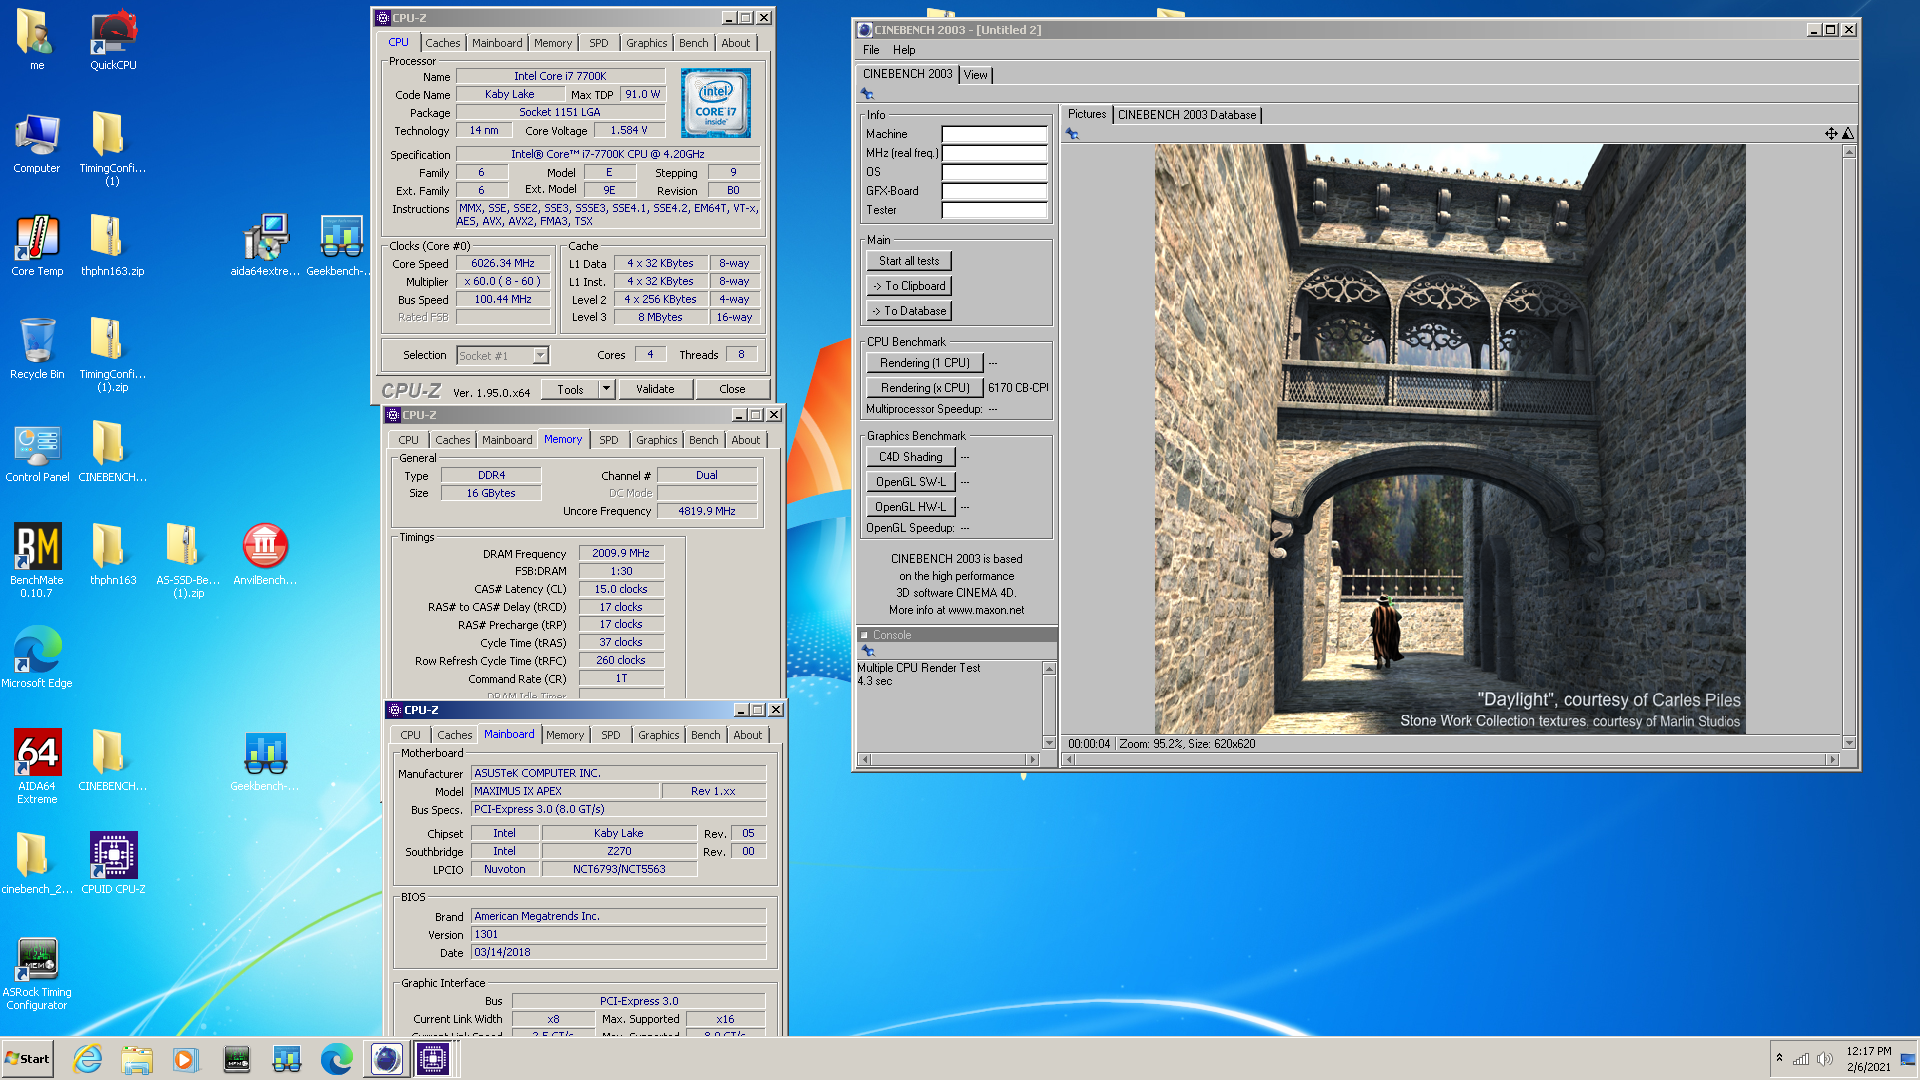Open the QuickCPU desktop shortcut
Image resolution: width=1920 pixels, height=1080 pixels.
pos(113,40)
